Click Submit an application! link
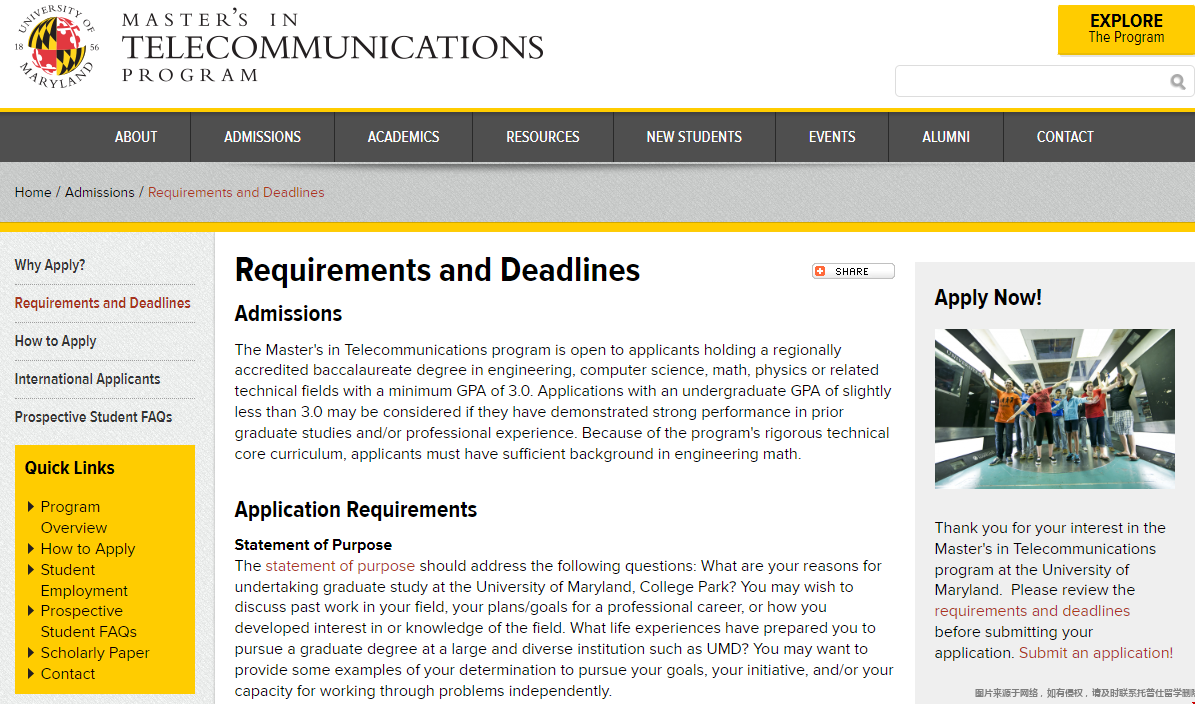This screenshot has width=1195, height=704. (1096, 653)
